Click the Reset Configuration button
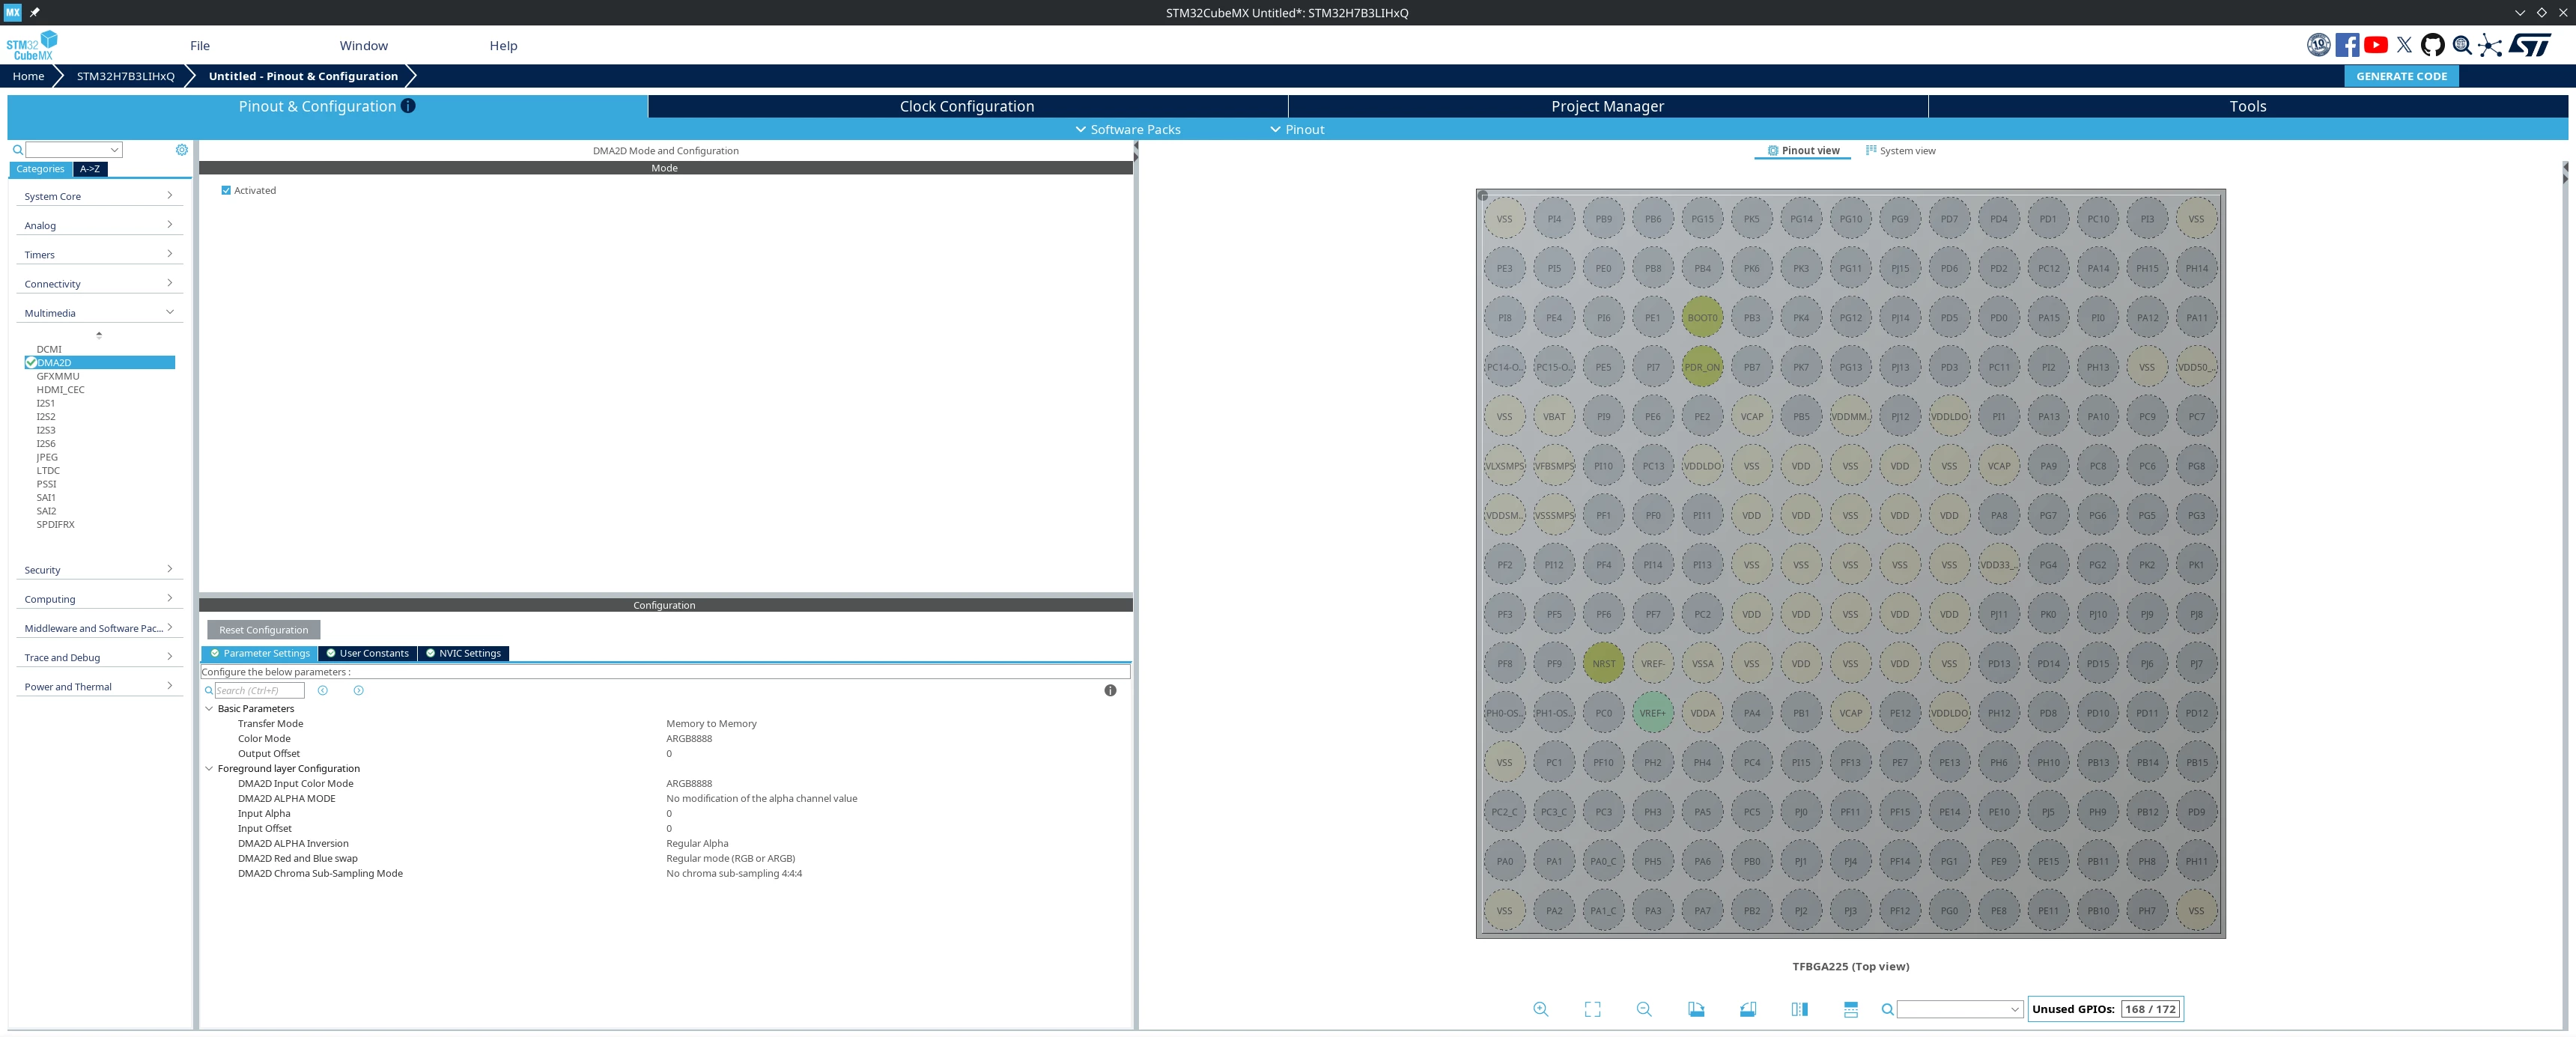 click(x=264, y=630)
